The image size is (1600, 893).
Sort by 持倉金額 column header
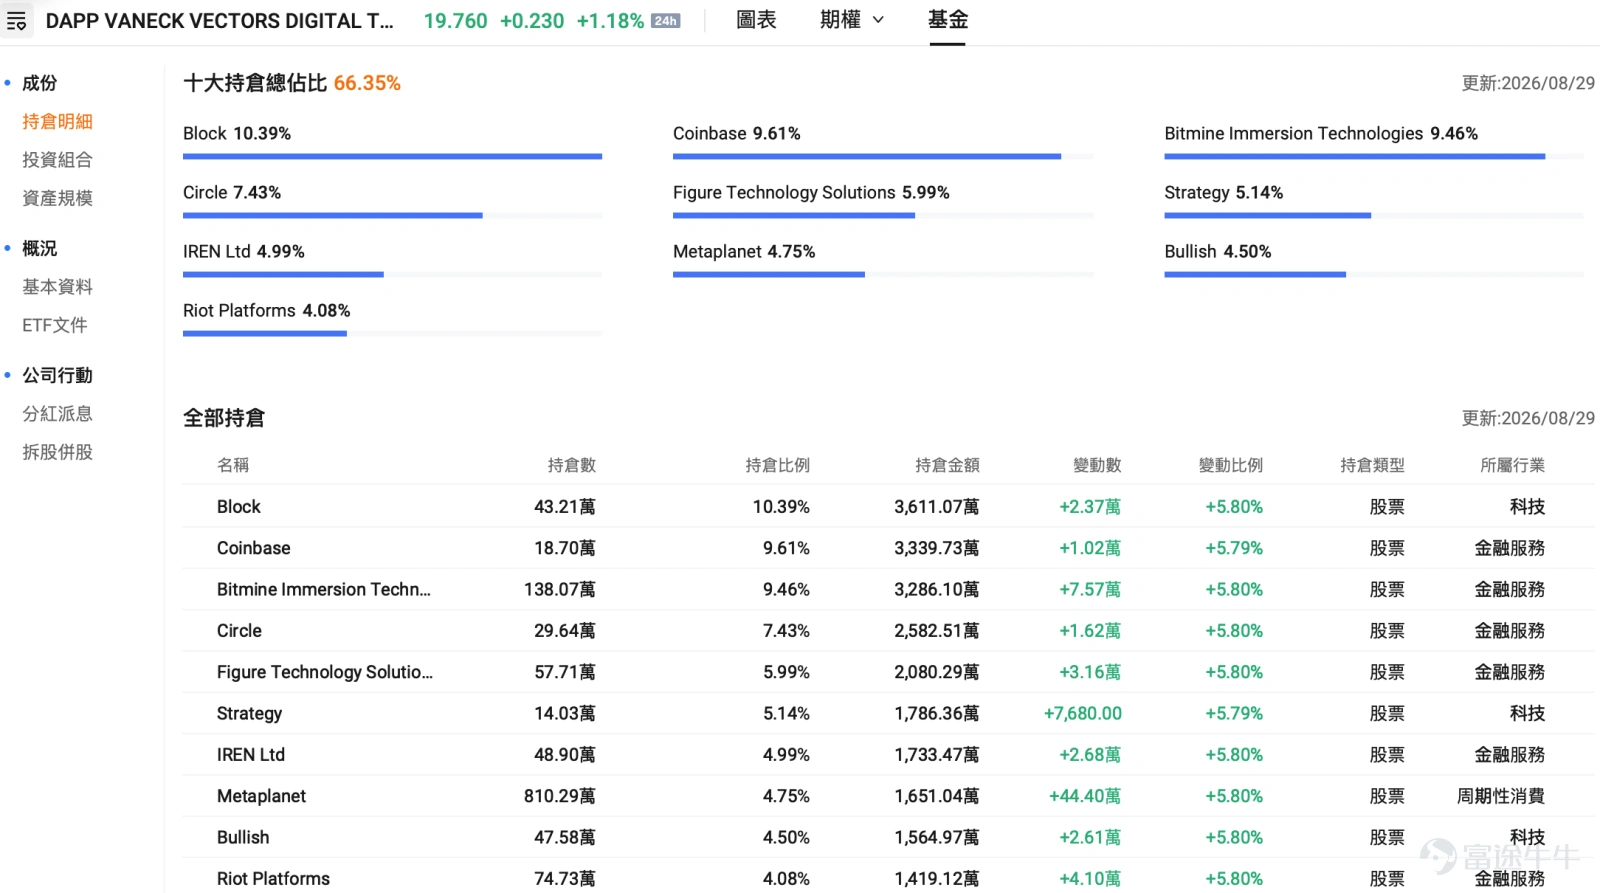coord(947,465)
